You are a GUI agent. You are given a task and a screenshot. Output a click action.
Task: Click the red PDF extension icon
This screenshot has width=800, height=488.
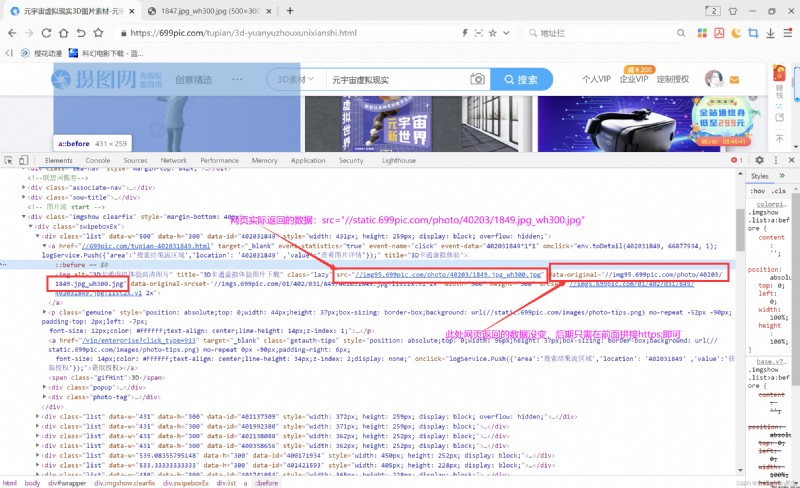(719, 33)
